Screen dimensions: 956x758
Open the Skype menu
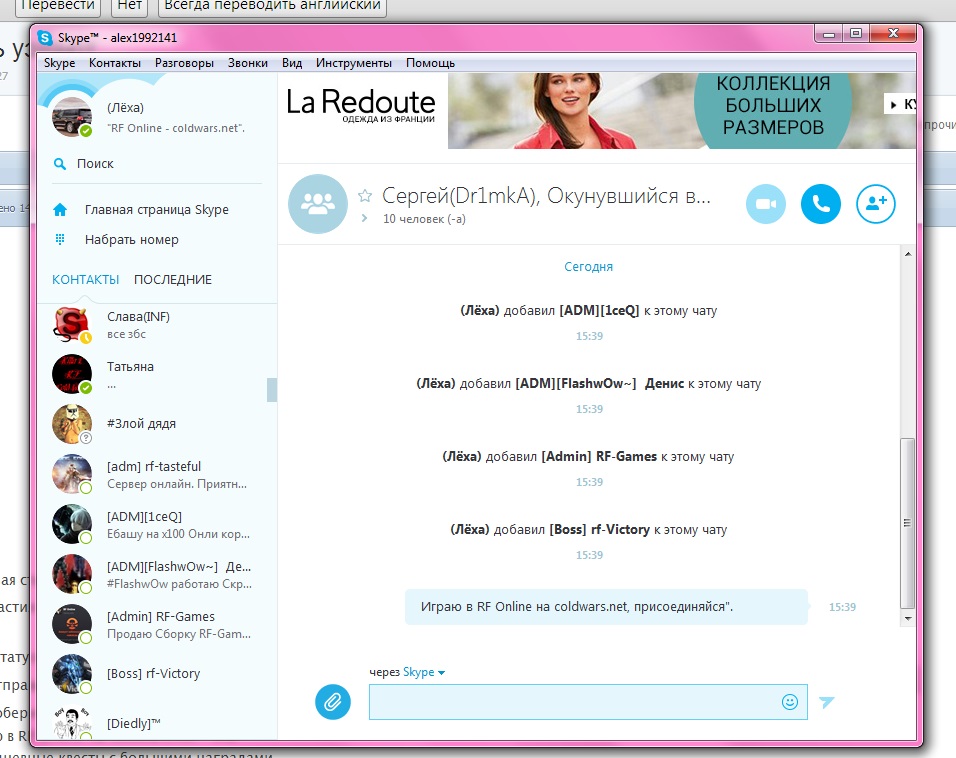click(59, 63)
